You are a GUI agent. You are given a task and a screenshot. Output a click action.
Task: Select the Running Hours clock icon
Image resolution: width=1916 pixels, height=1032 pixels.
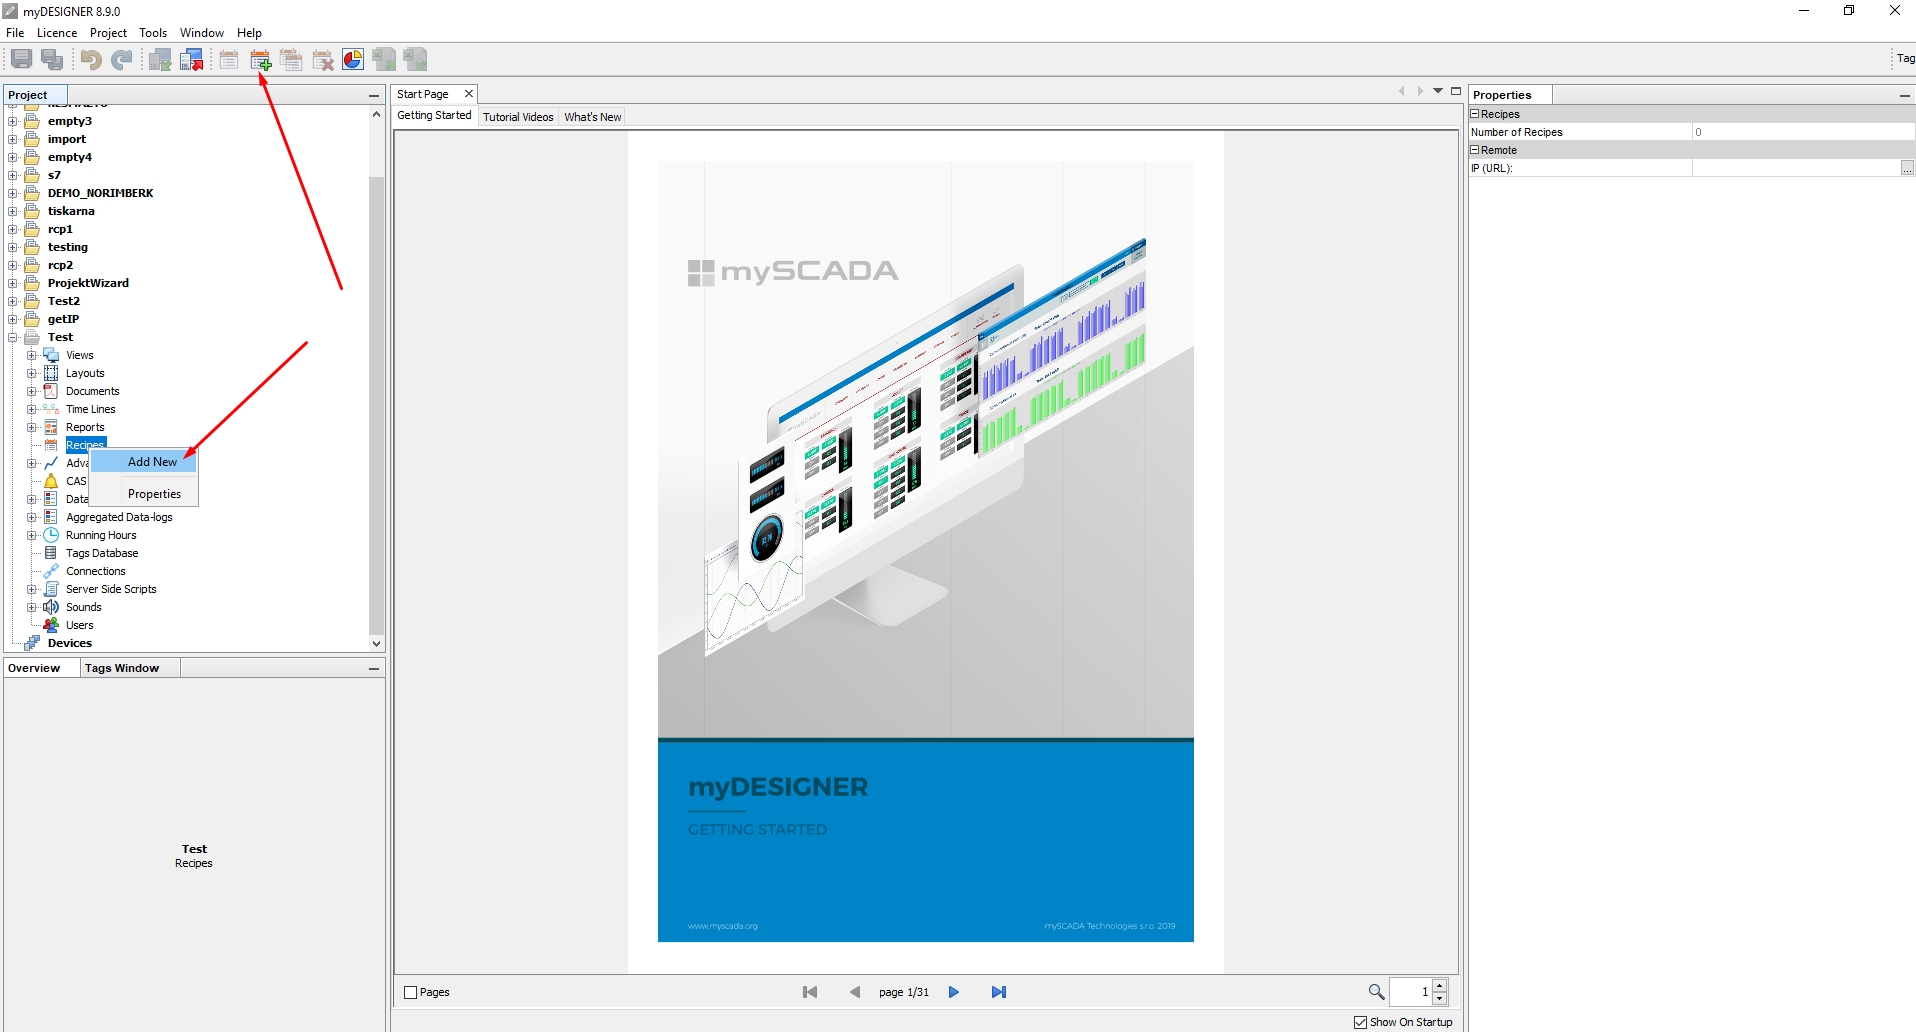point(51,535)
